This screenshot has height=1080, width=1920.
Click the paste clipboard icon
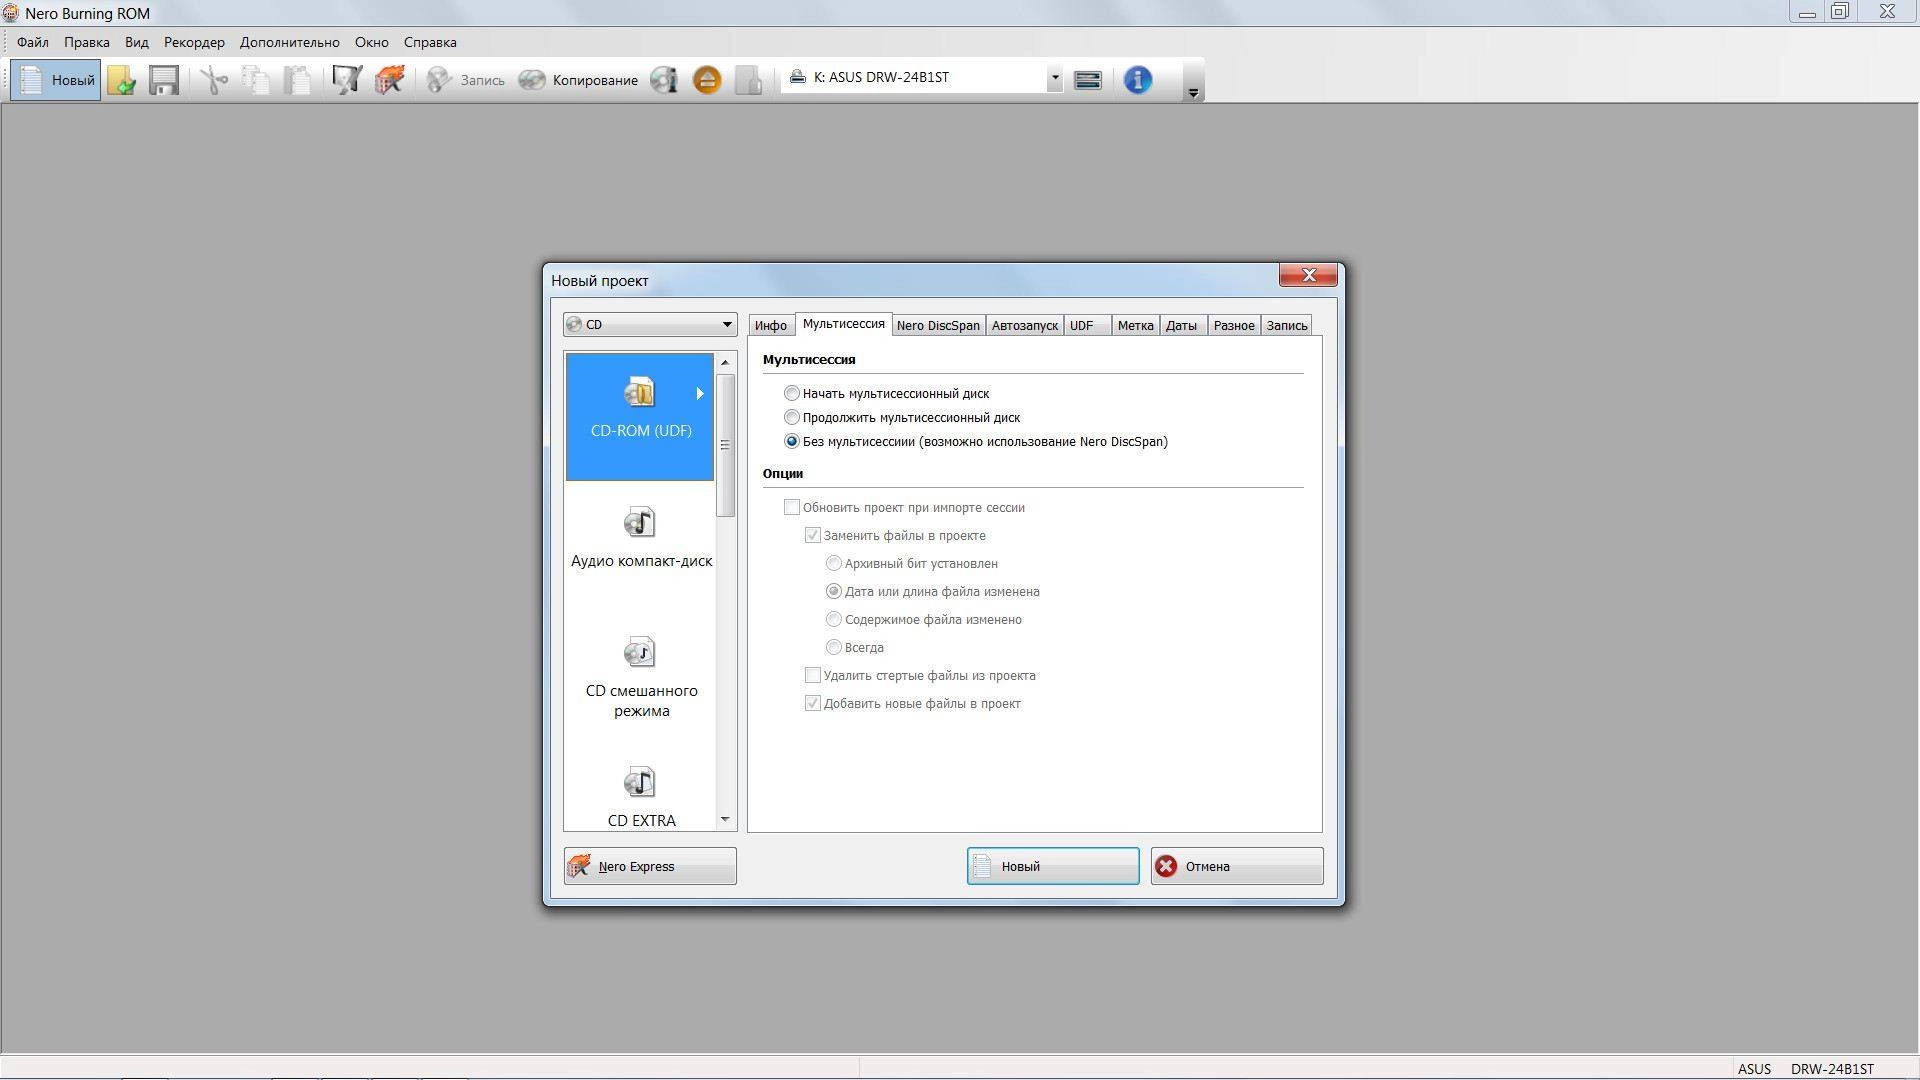pos(297,80)
